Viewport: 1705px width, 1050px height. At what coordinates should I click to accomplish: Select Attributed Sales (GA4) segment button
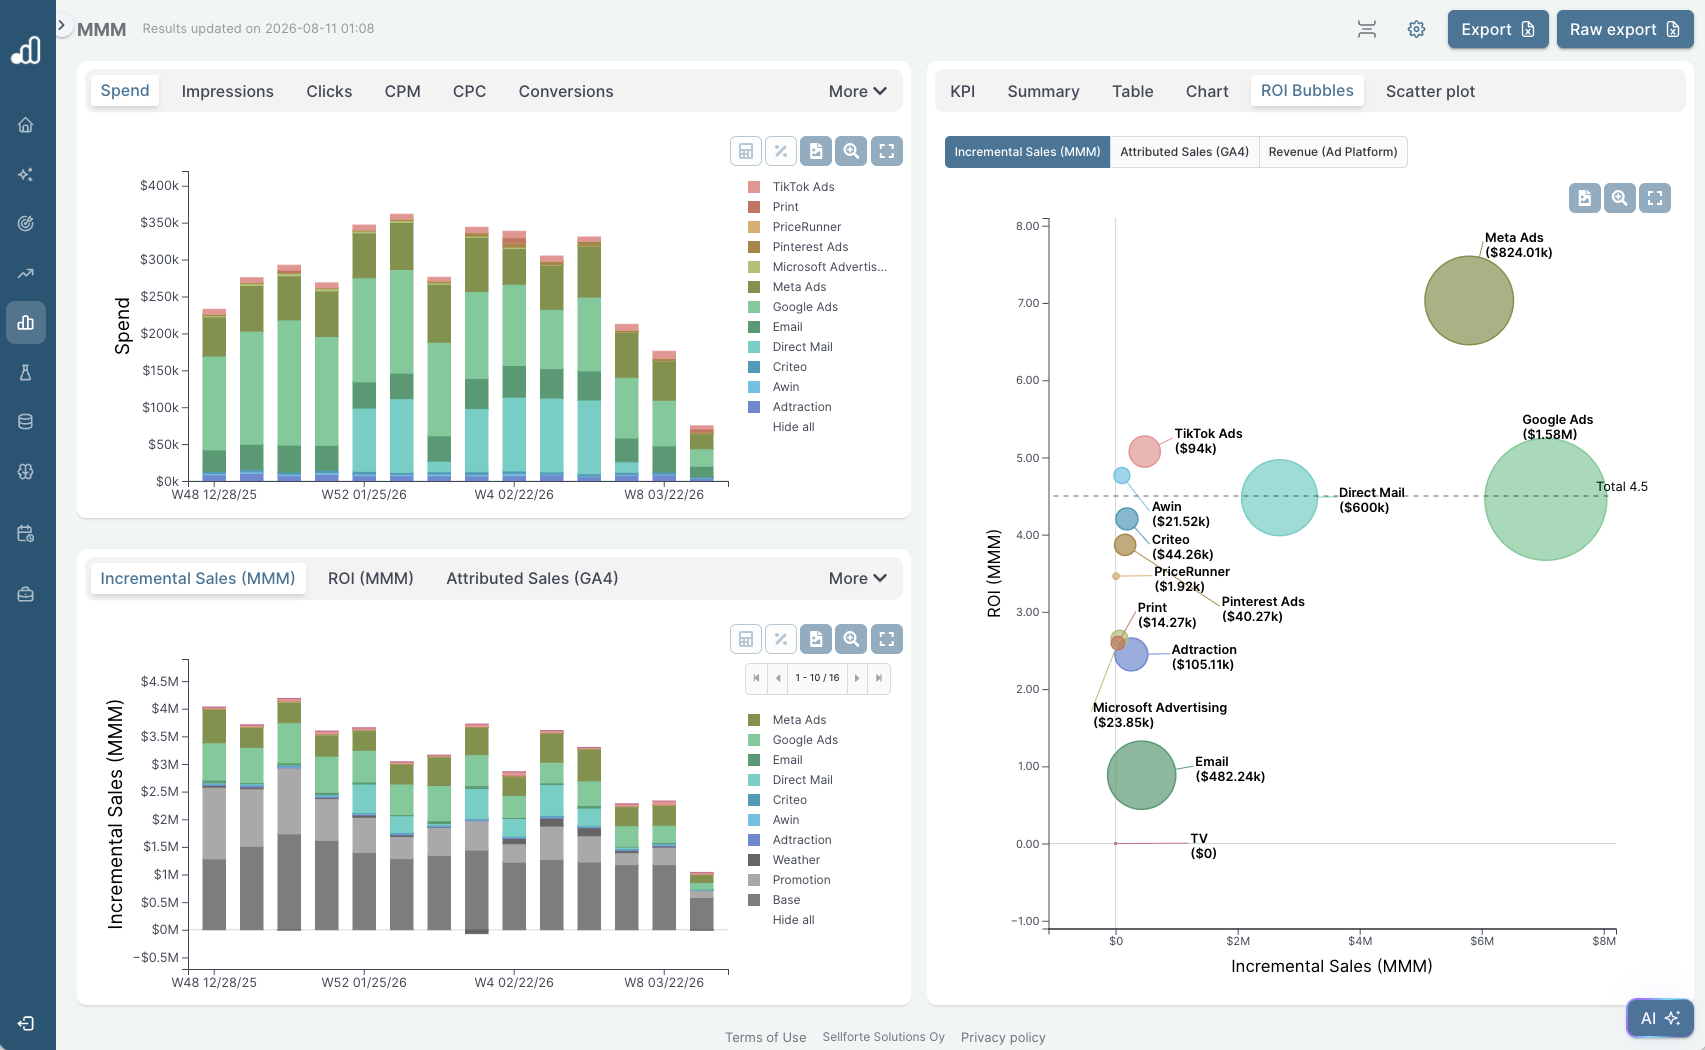1184,152
